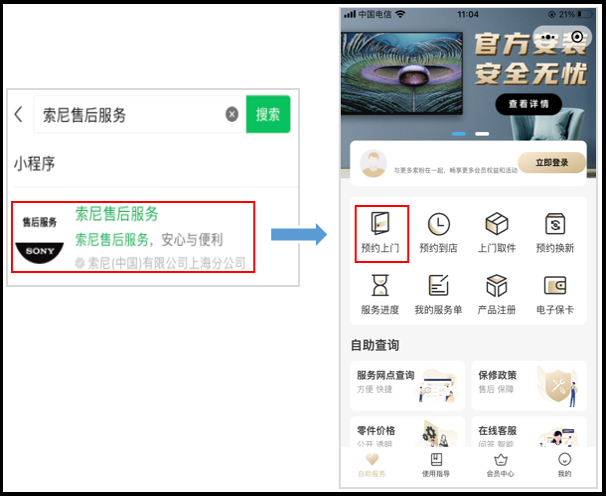
Task: Tap the Wi-Fi status icon
Action: 400,14
